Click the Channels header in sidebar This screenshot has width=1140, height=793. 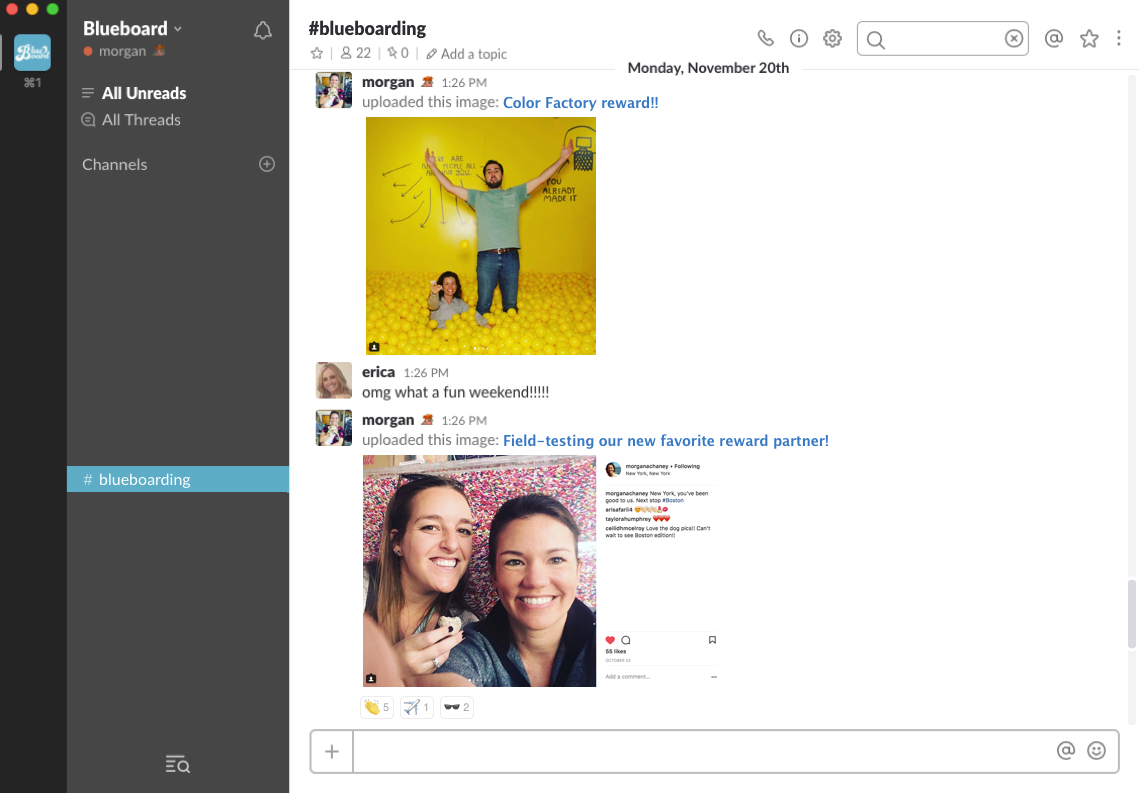tap(114, 164)
